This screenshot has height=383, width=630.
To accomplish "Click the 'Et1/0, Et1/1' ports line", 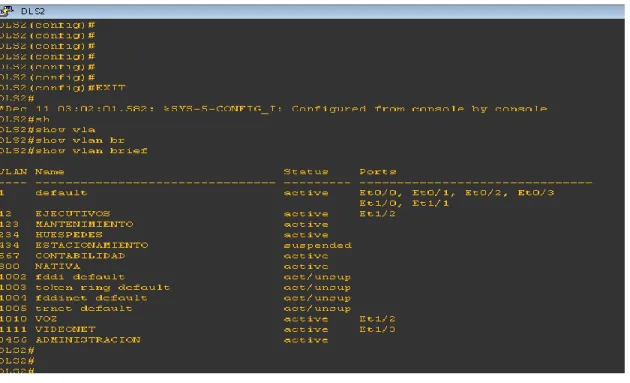I will pos(404,203).
